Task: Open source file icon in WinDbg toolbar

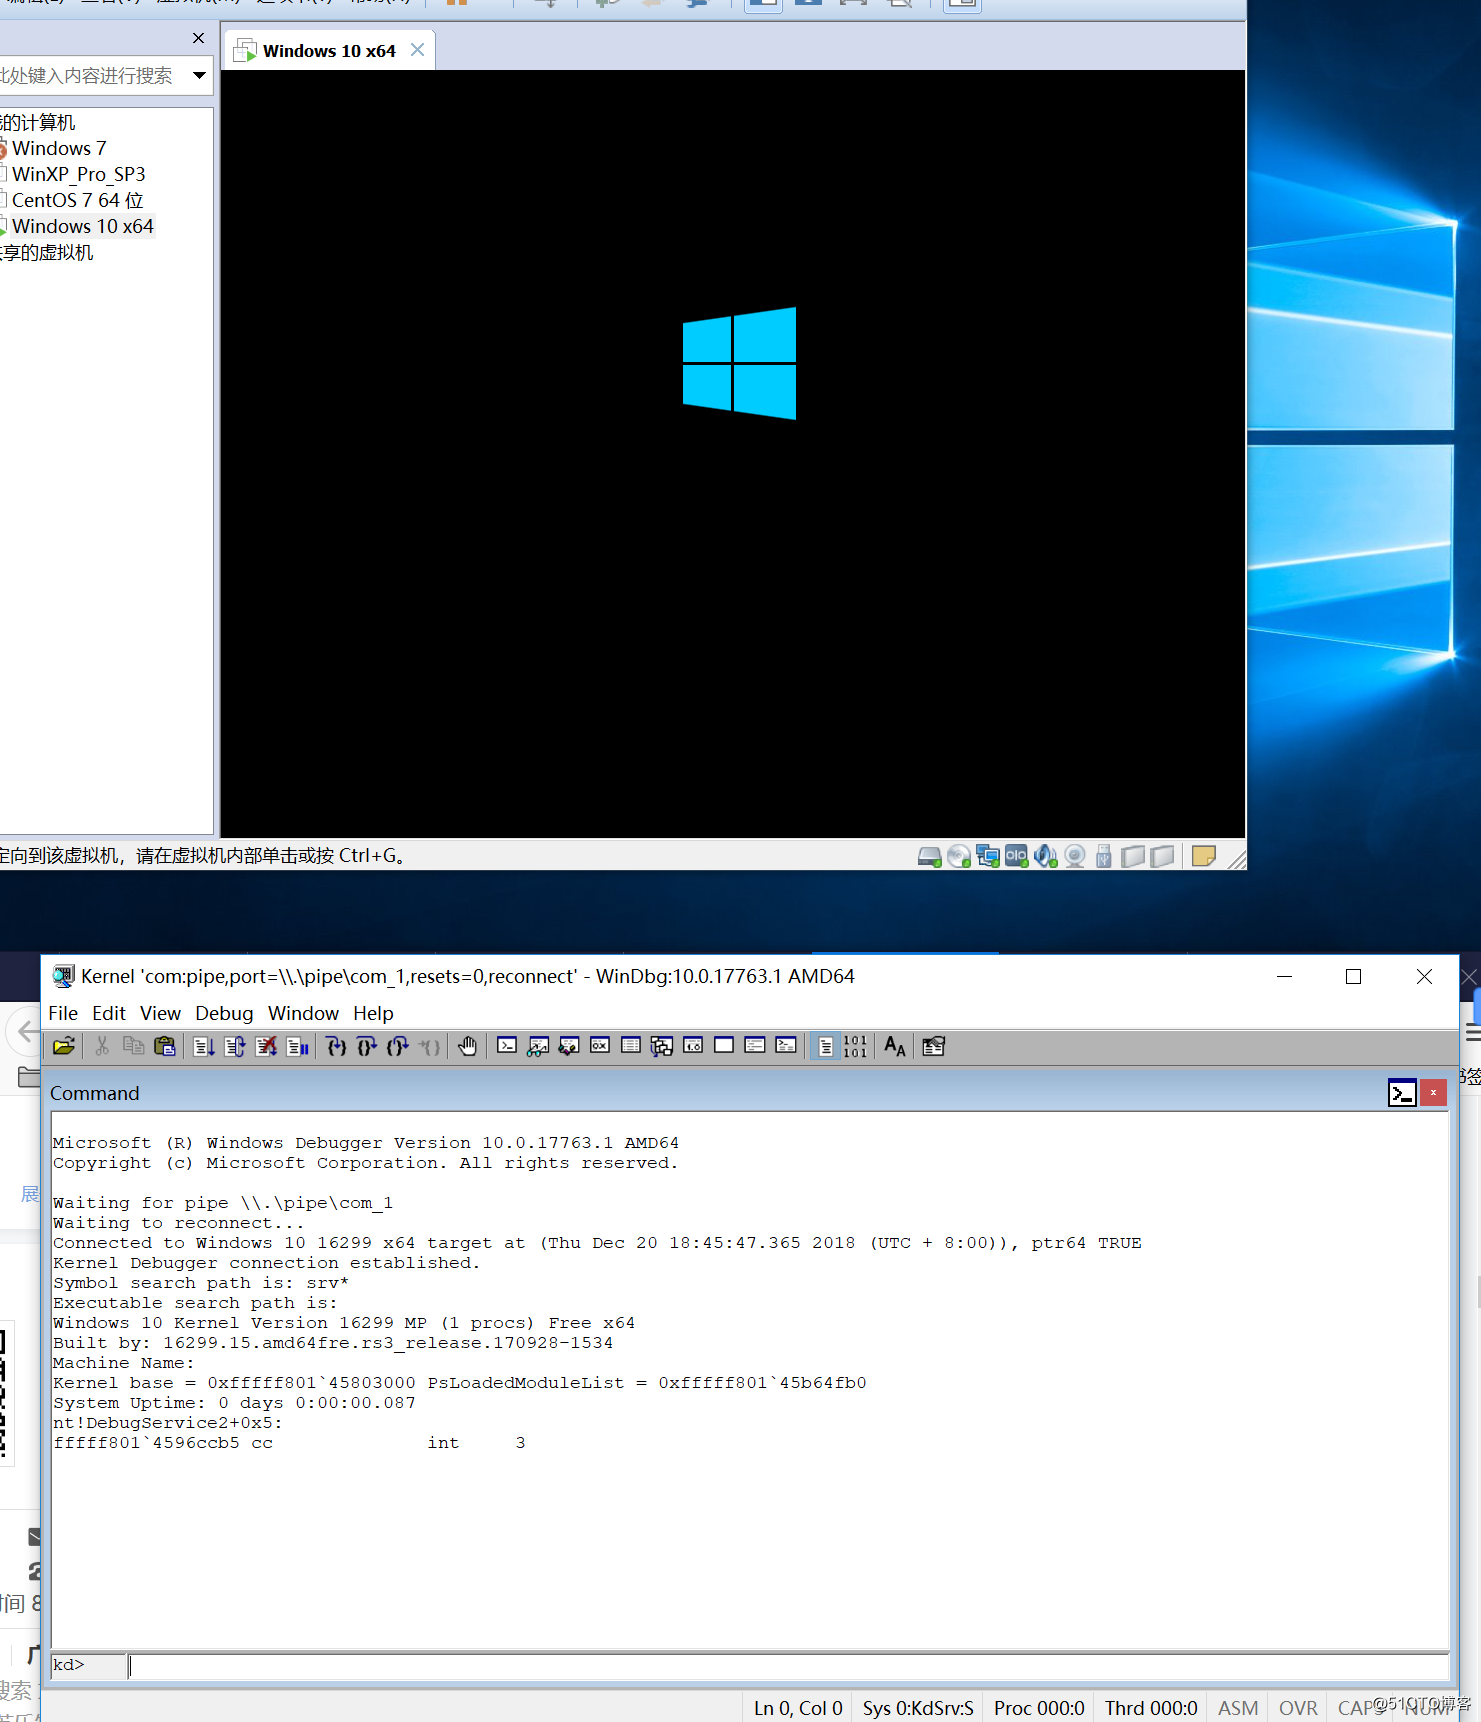Action: click(64, 1046)
